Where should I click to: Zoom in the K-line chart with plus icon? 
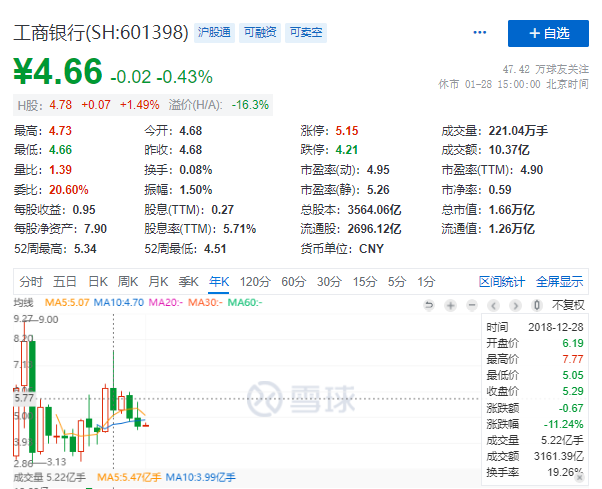(x=450, y=306)
